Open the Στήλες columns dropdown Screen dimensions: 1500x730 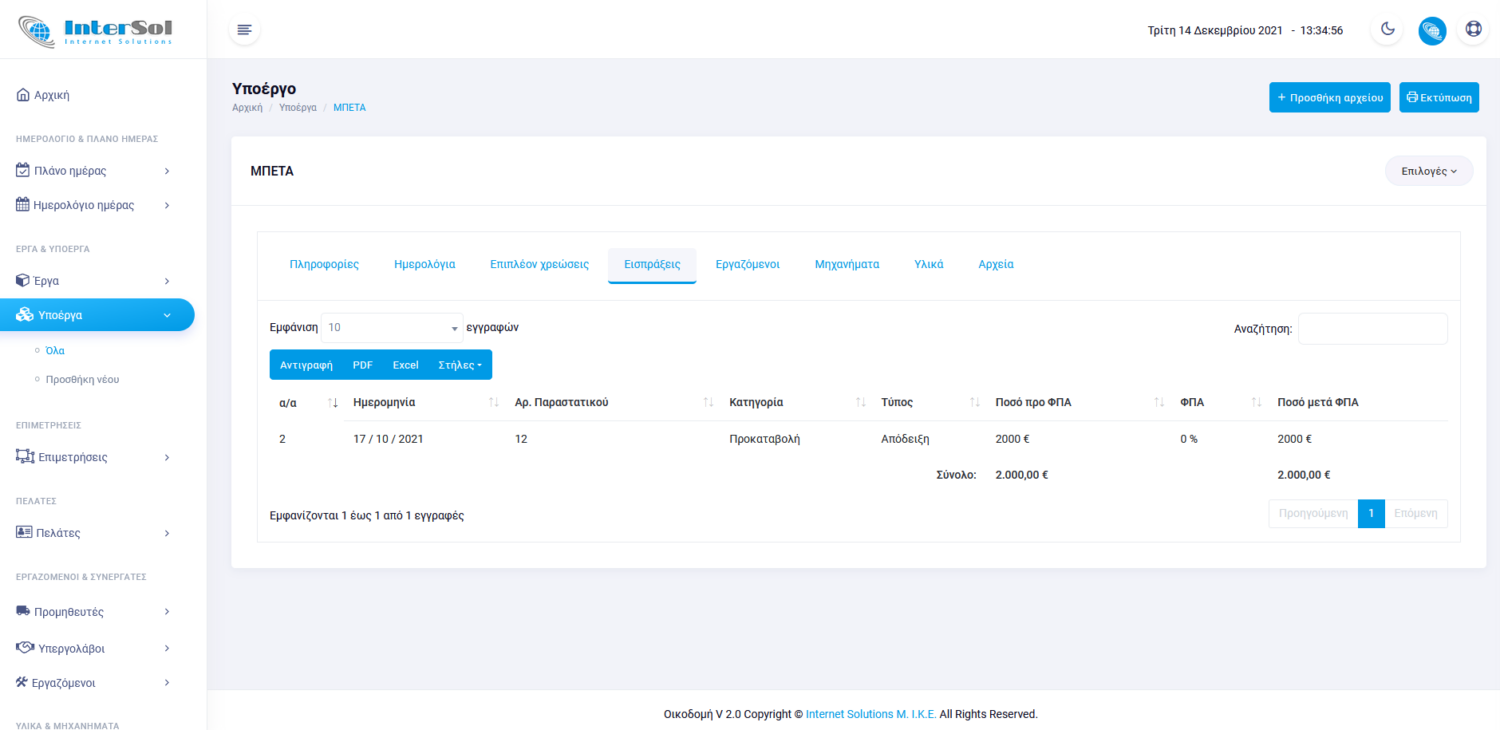459,365
